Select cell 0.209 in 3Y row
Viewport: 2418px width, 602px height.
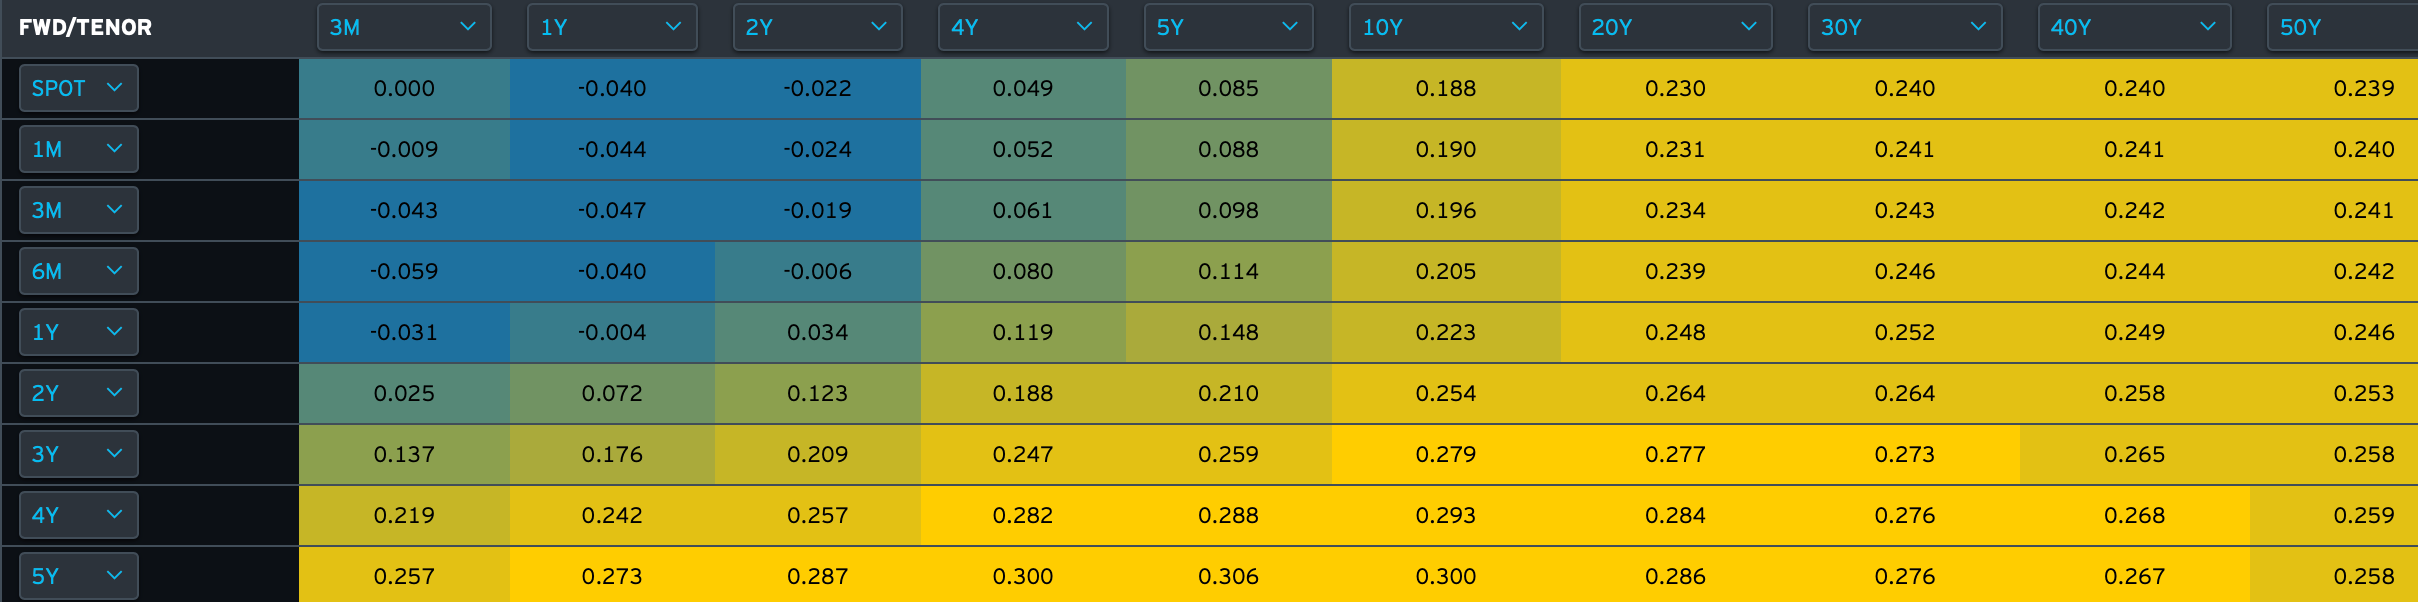point(818,454)
